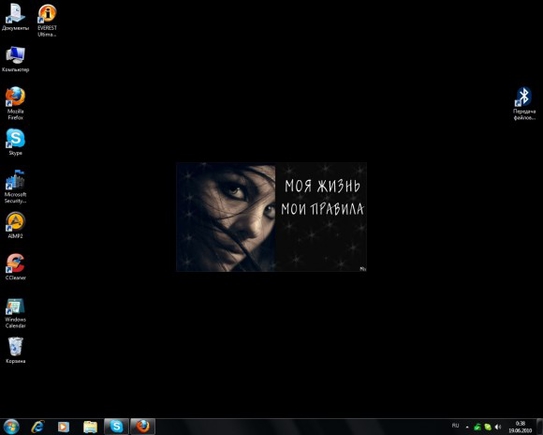Select the Skype desktop shortcut
Image resolution: width=543 pixels, height=435 pixels.
click(16, 142)
